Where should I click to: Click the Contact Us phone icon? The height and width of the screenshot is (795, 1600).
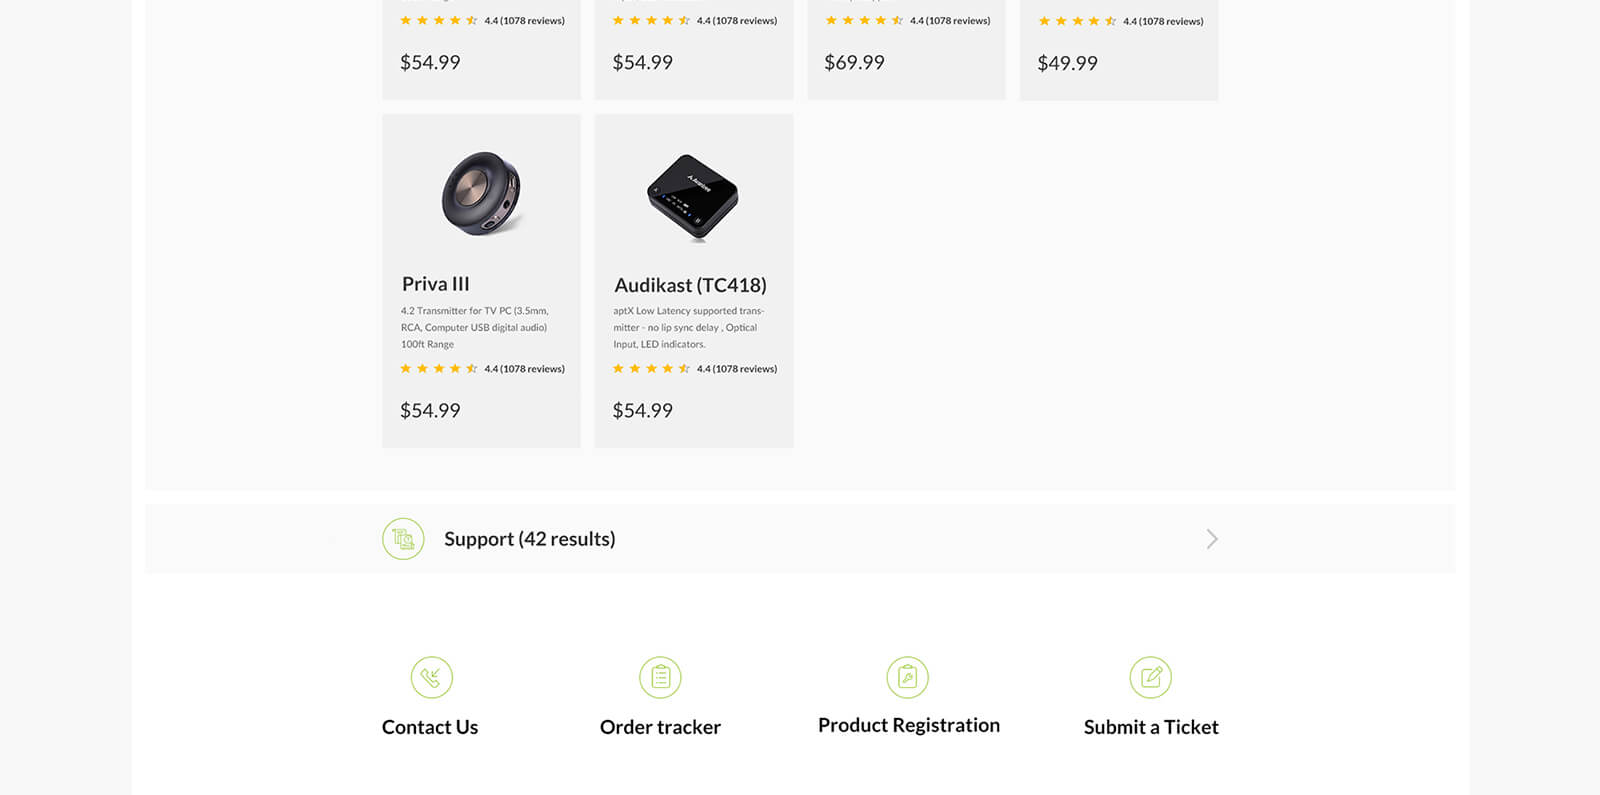432,678
